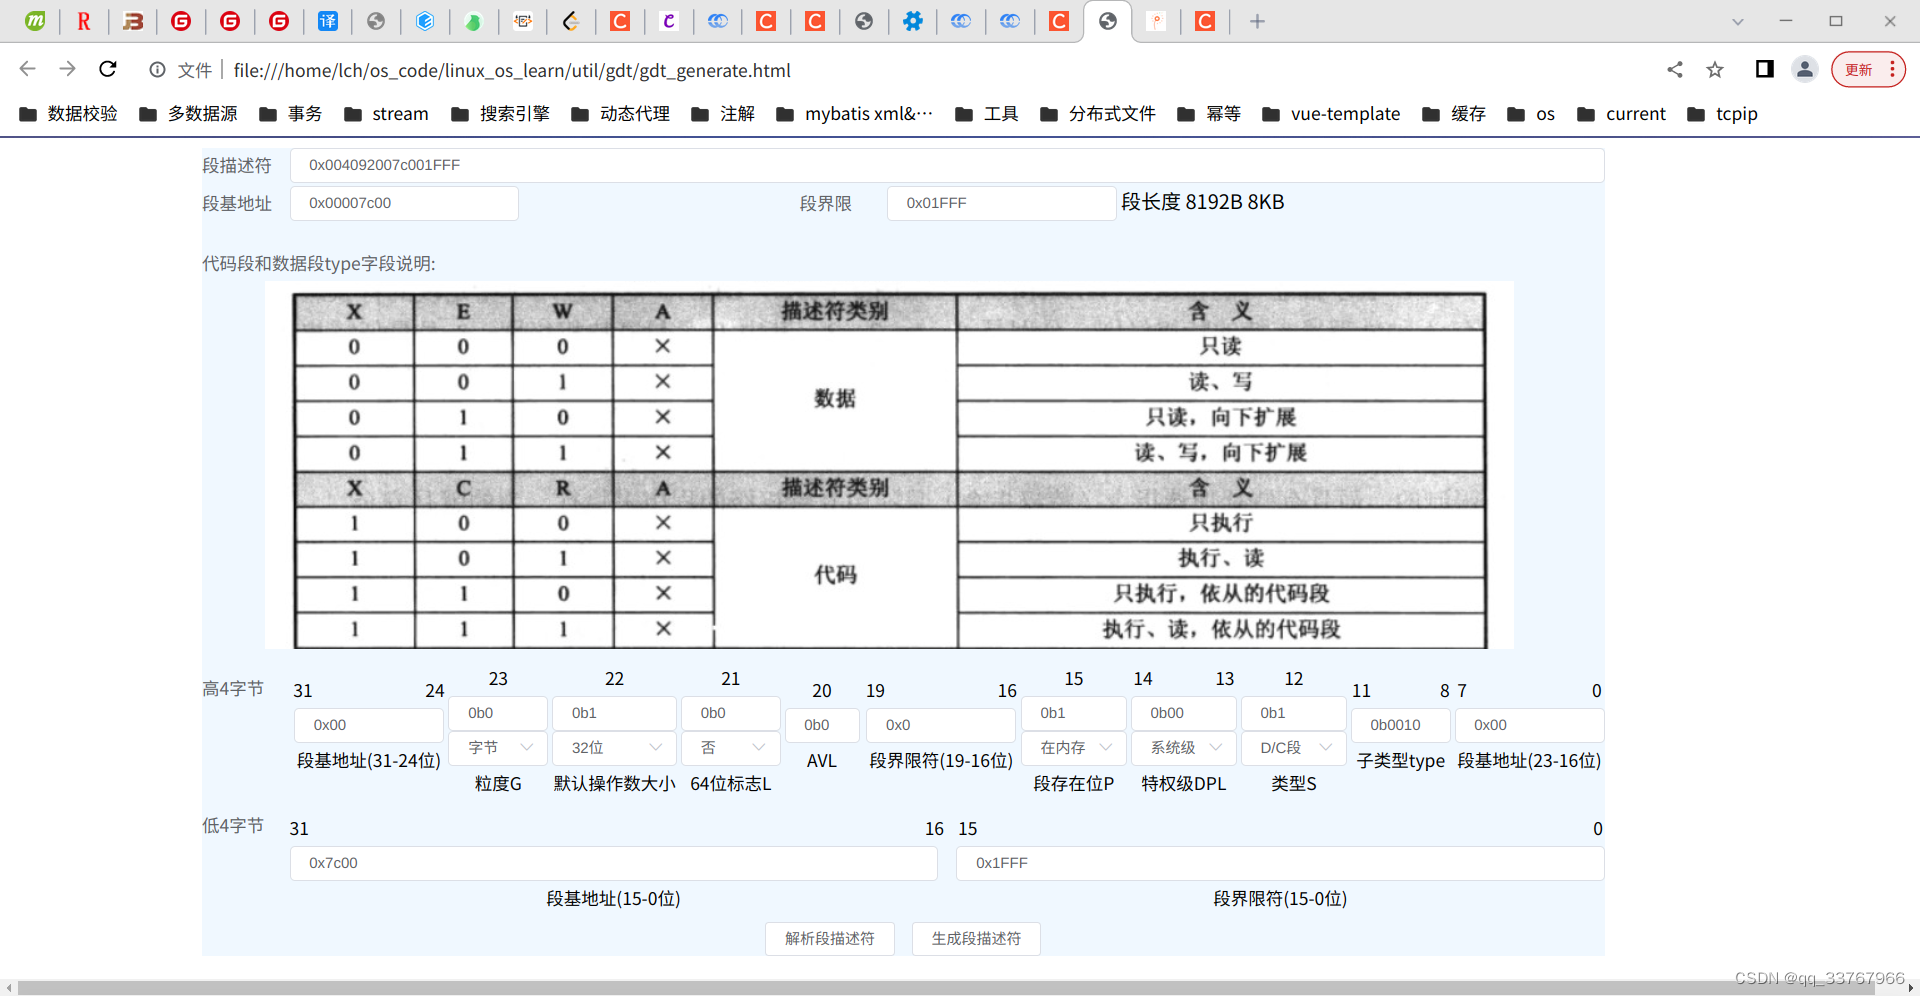Share this page via share icon
The width and height of the screenshot is (1920, 996).
coord(1675,69)
